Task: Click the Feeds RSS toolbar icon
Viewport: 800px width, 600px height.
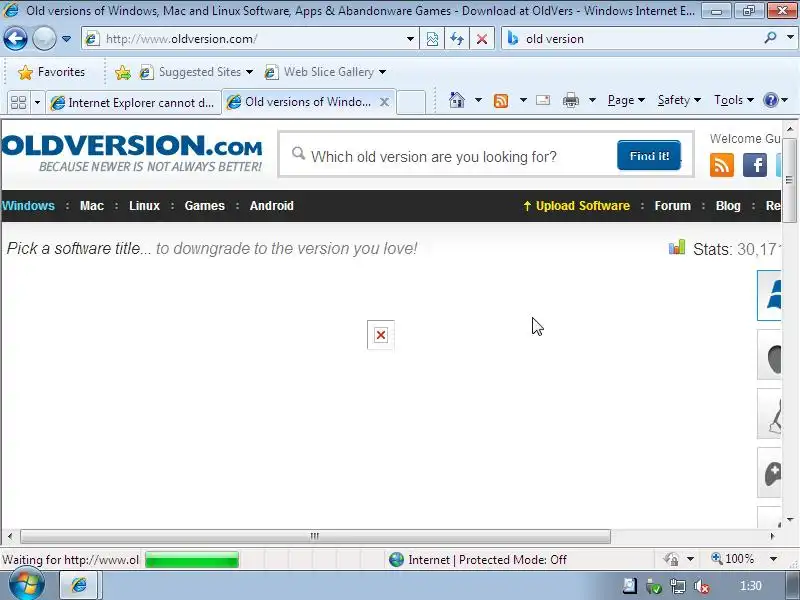Action: [501, 101]
